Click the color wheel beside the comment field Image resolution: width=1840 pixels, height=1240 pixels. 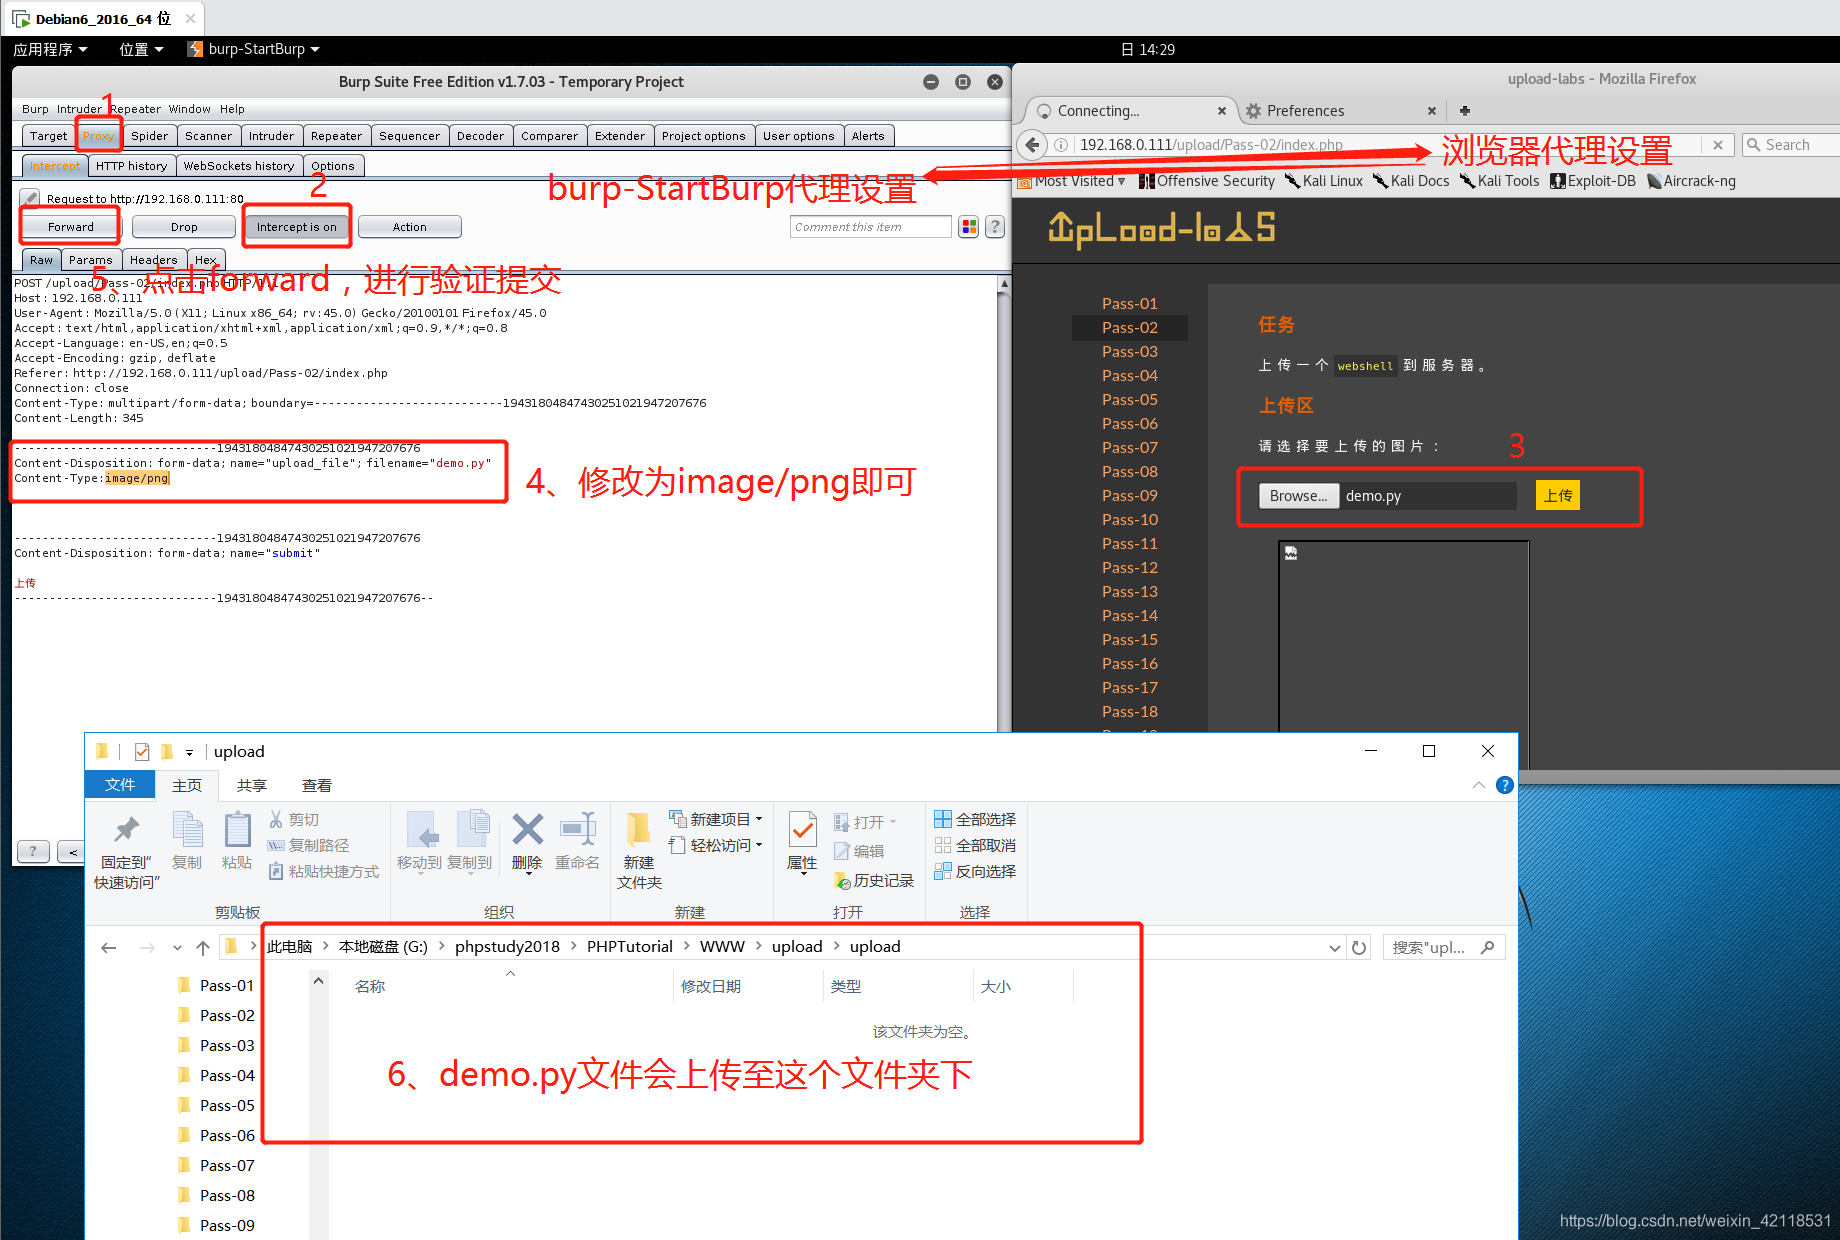967,226
